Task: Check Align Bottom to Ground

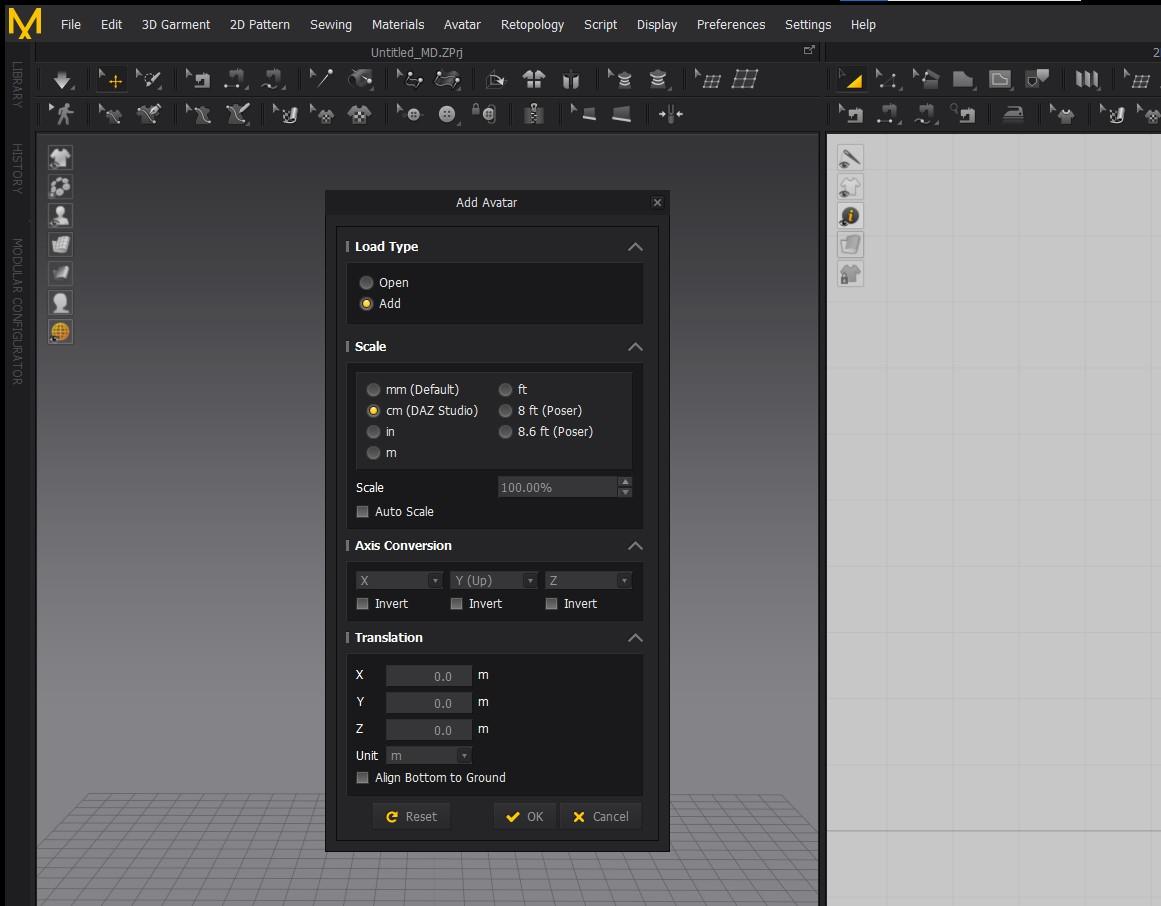Action: click(363, 778)
